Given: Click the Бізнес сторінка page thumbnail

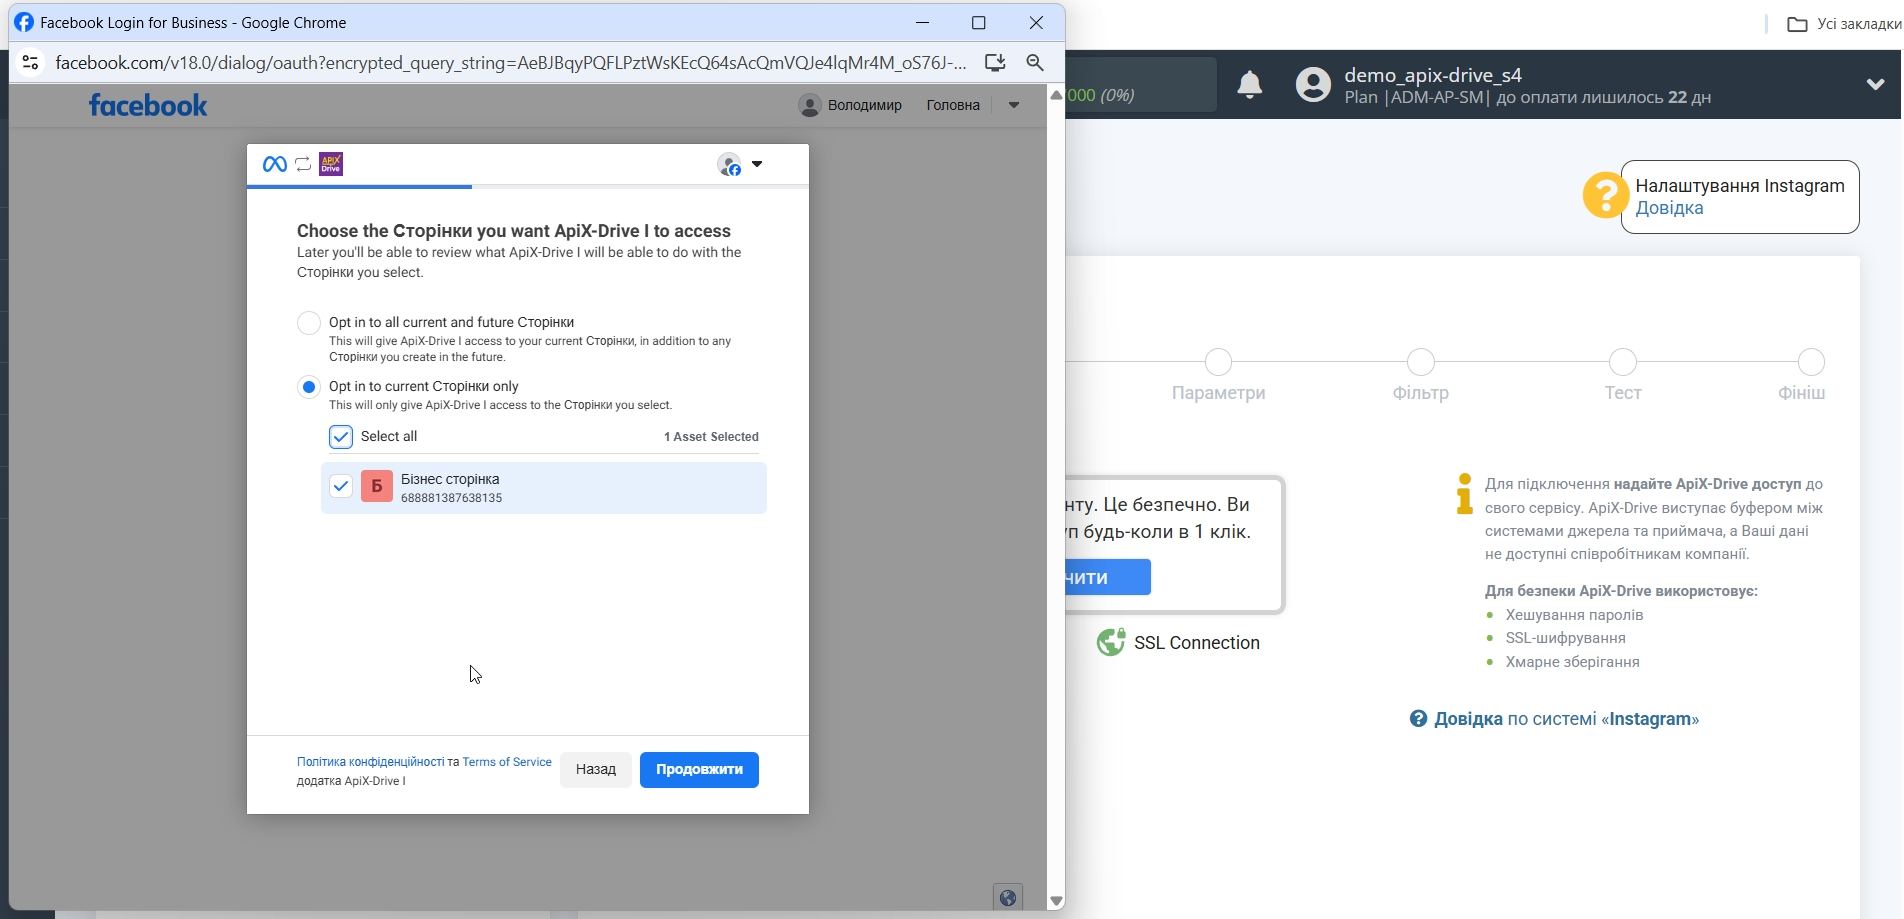Looking at the screenshot, I should click(x=377, y=487).
